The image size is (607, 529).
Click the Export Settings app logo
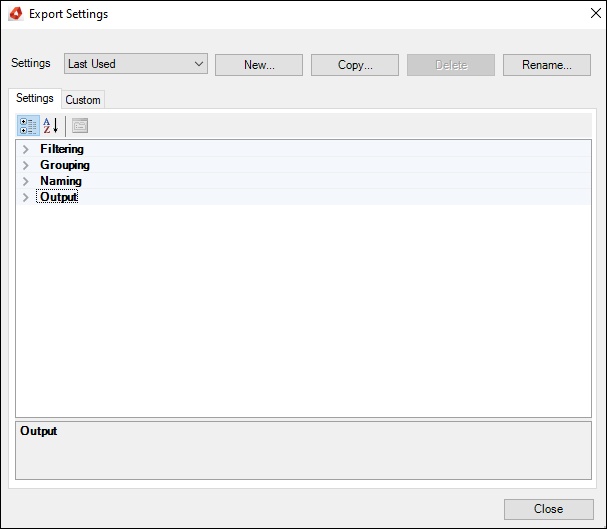[16, 14]
